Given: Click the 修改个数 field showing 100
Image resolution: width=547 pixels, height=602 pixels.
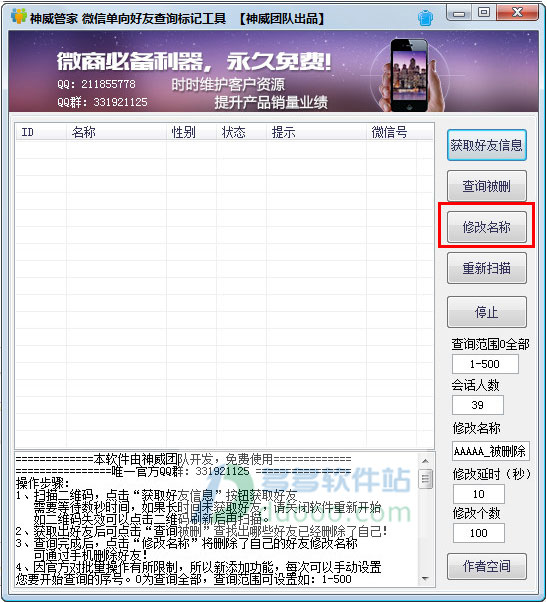Looking at the screenshot, I should [479, 533].
